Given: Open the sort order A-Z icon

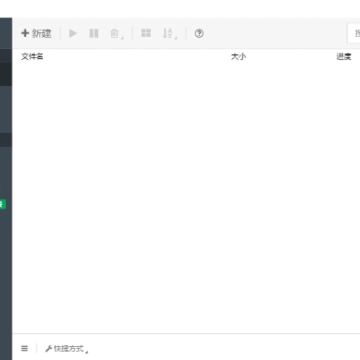Looking at the screenshot, I should [x=170, y=34].
